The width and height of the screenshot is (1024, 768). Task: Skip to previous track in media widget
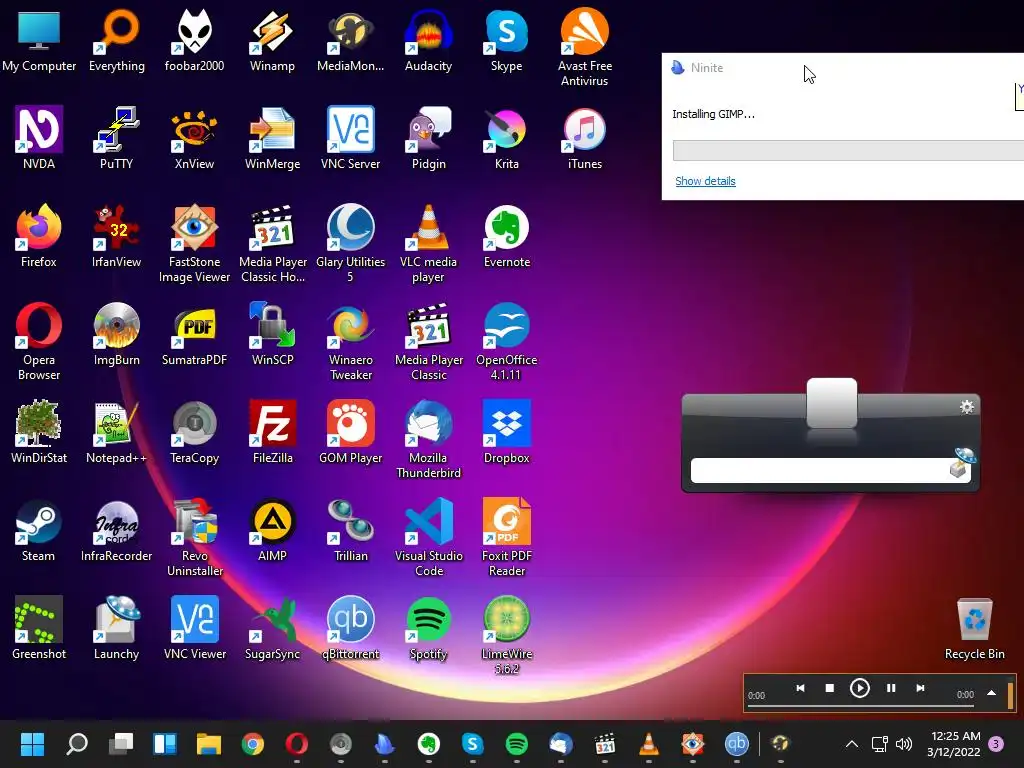(x=800, y=688)
